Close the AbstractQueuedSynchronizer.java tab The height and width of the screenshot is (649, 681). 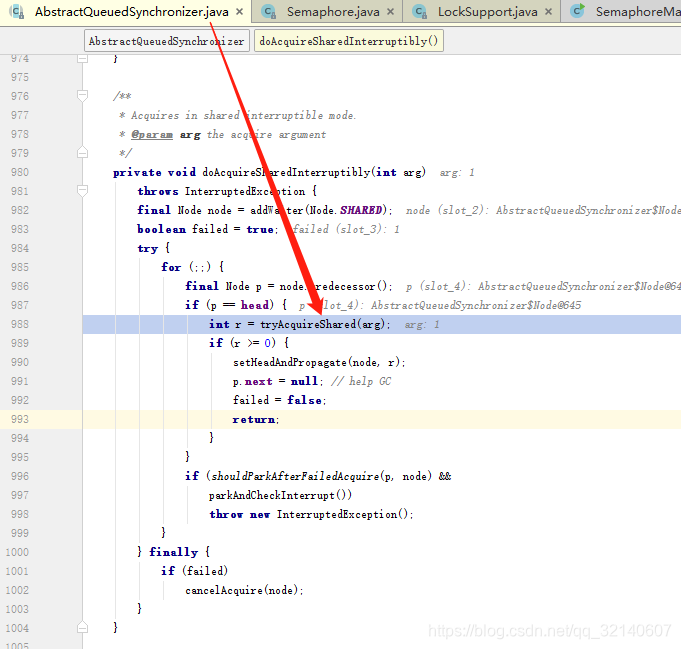(239, 12)
